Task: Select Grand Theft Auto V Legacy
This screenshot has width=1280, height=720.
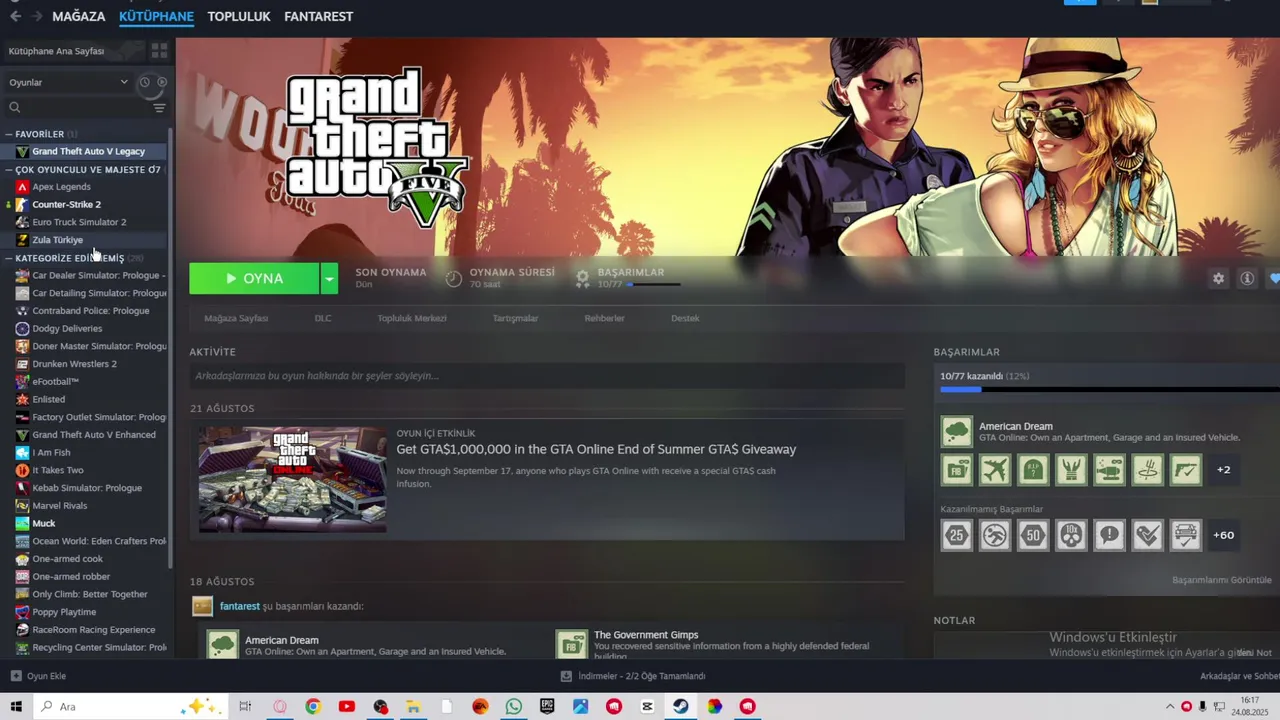Action: coord(88,151)
